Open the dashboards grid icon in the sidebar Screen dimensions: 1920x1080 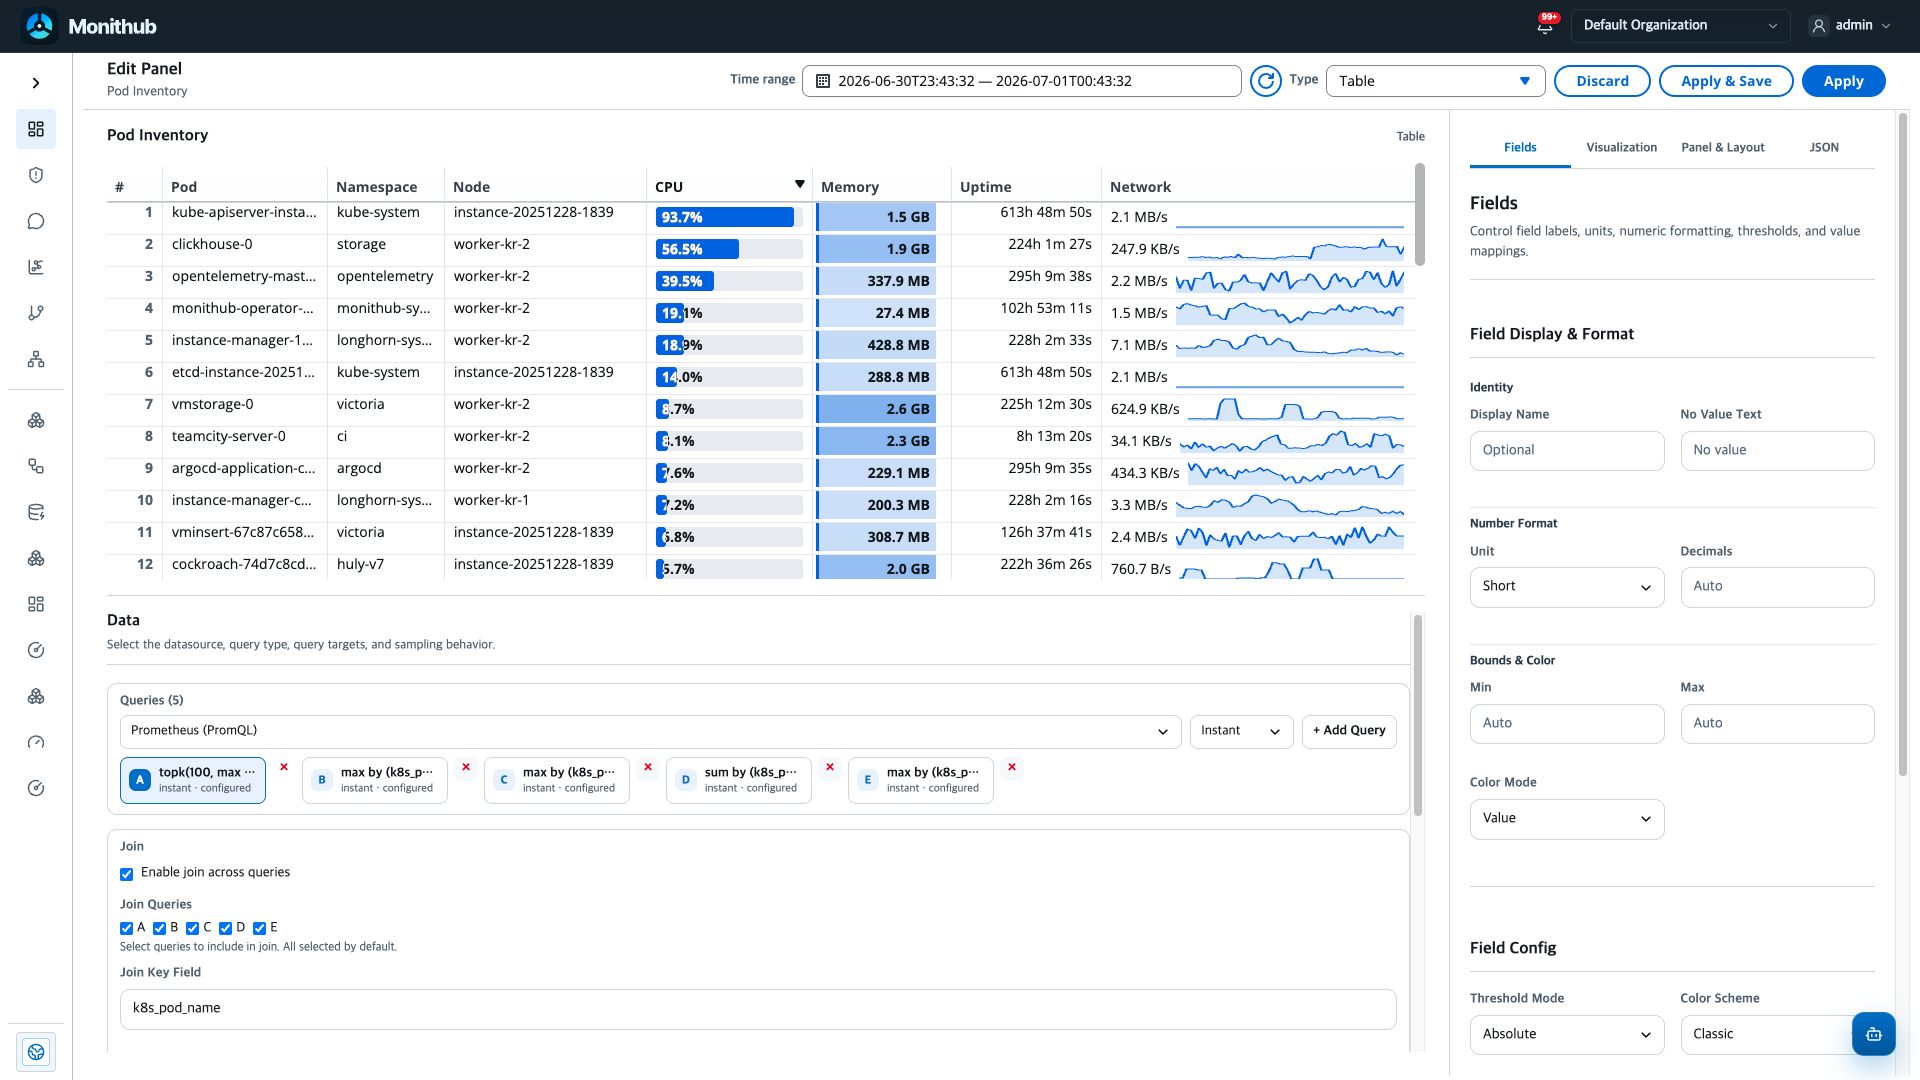pos(36,129)
